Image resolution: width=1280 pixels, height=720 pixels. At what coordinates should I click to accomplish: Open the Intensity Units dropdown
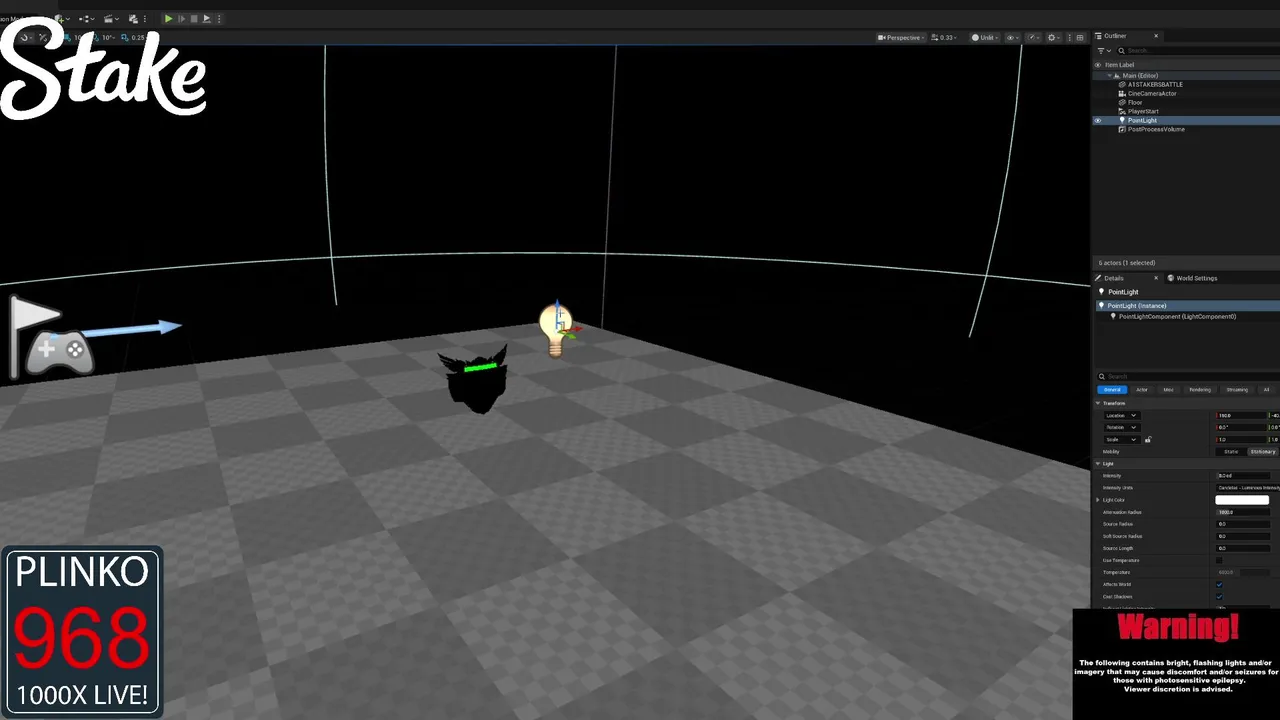coord(1248,488)
